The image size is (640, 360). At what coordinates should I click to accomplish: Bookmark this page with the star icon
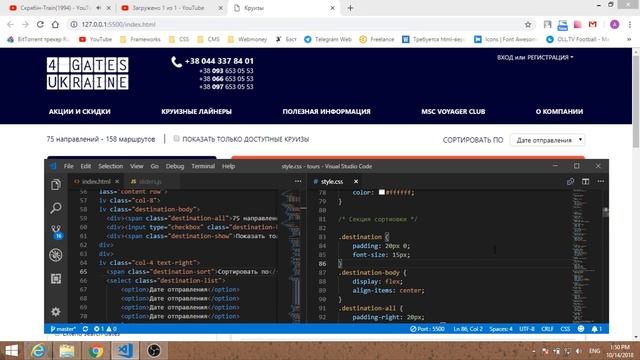click(528, 24)
